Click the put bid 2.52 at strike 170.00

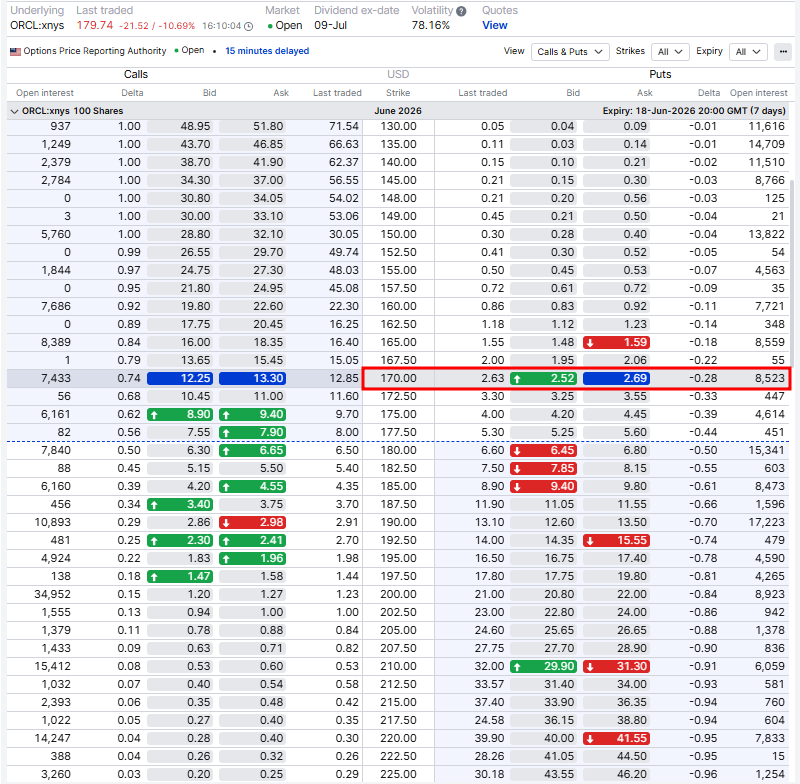pos(543,378)
